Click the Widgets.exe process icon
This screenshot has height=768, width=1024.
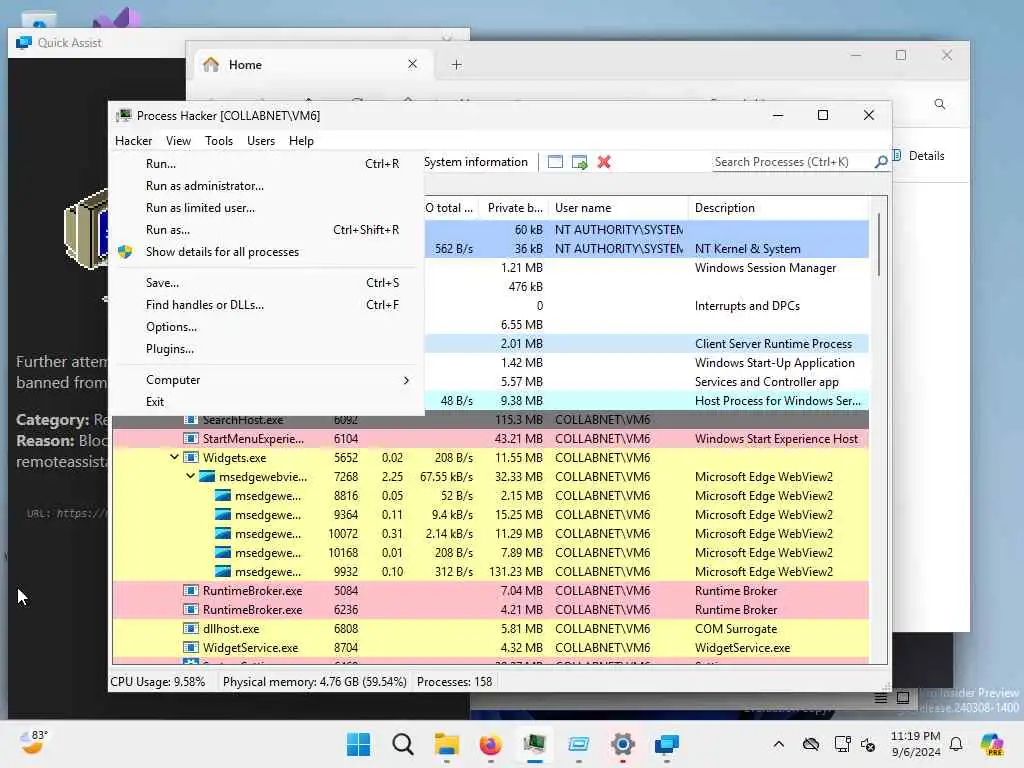(190, 458)
